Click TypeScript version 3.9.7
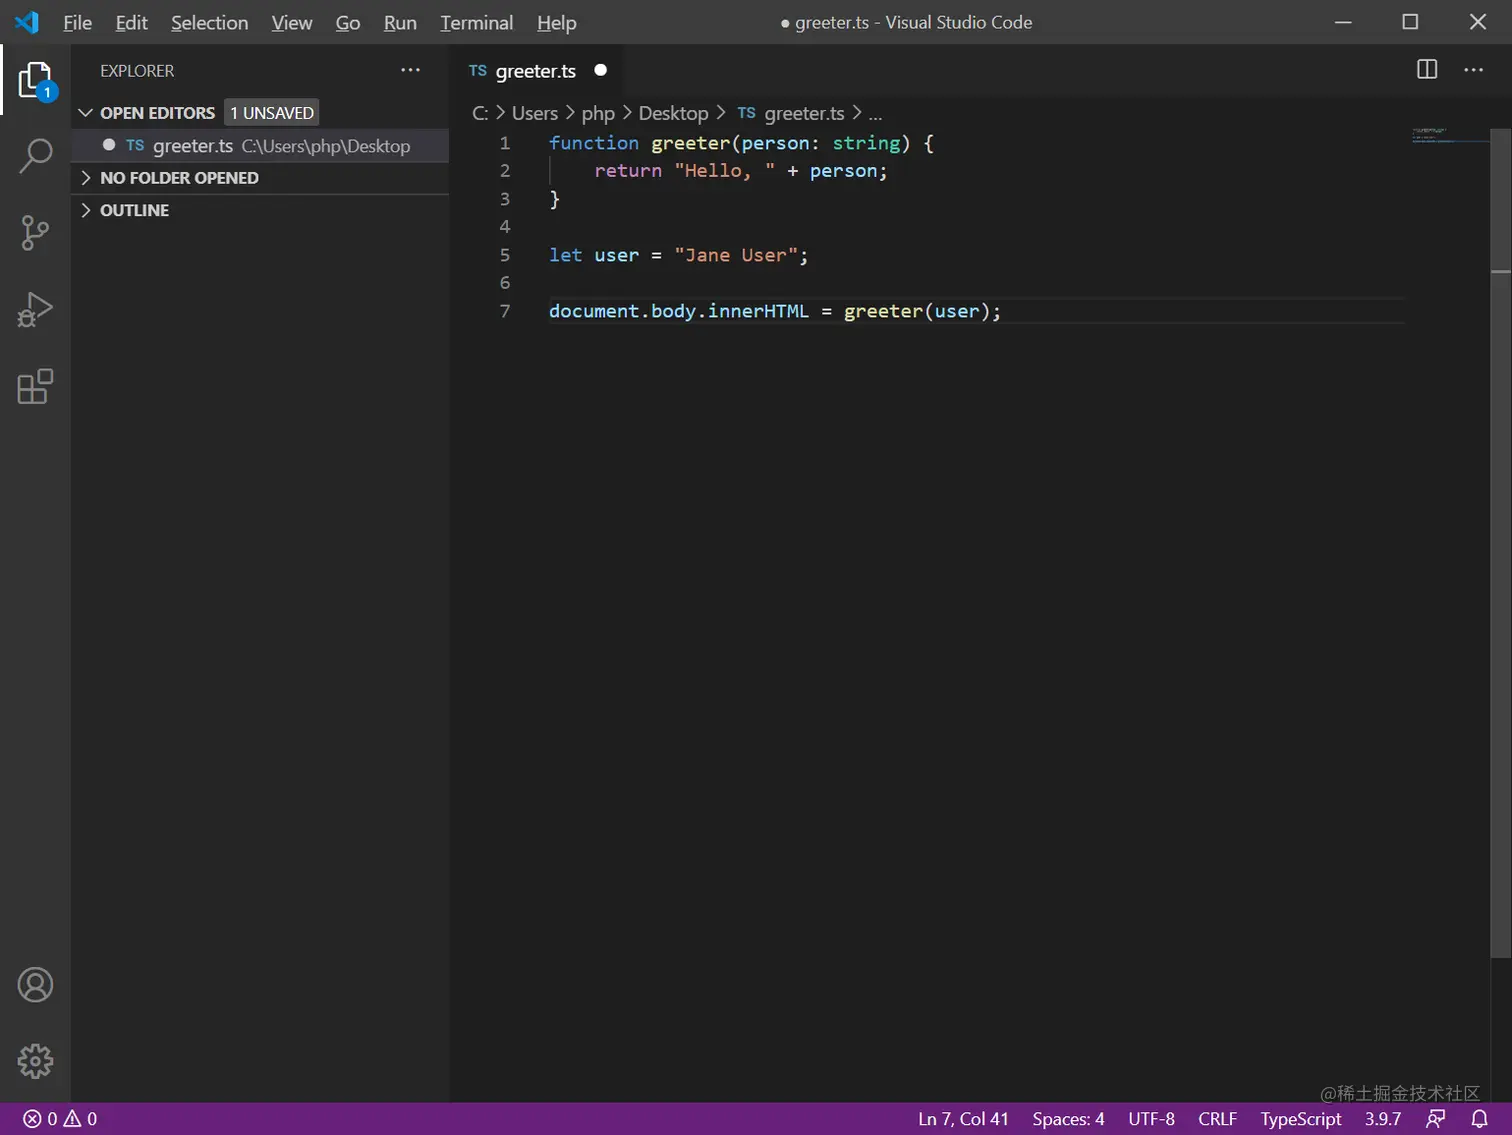The width and height of the screenshot is (1512, 1135). [x=1382, y=1119]
